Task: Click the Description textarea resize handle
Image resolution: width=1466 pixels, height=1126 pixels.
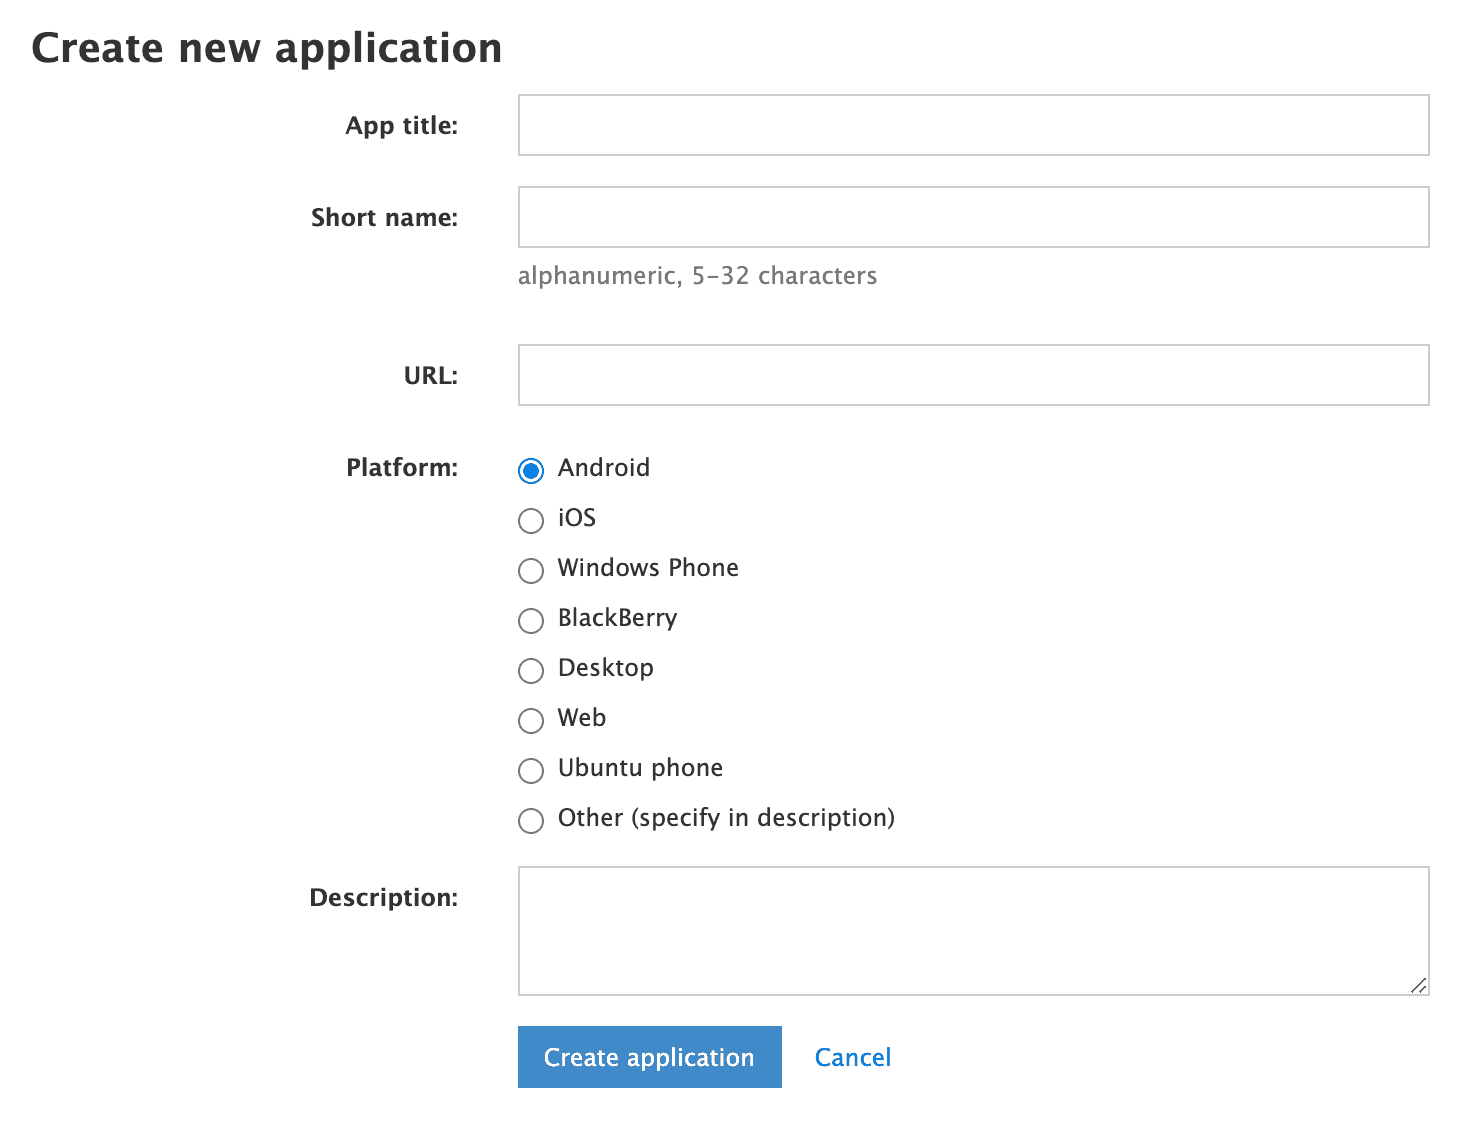Action: click(x=1418, y=985)
